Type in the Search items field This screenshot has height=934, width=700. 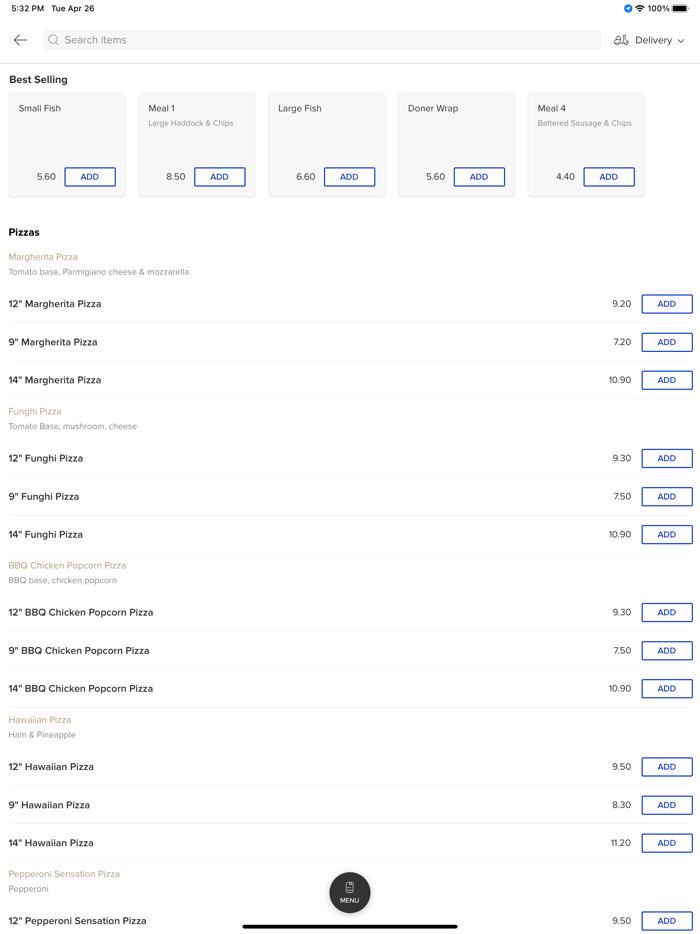pos(320,40)
